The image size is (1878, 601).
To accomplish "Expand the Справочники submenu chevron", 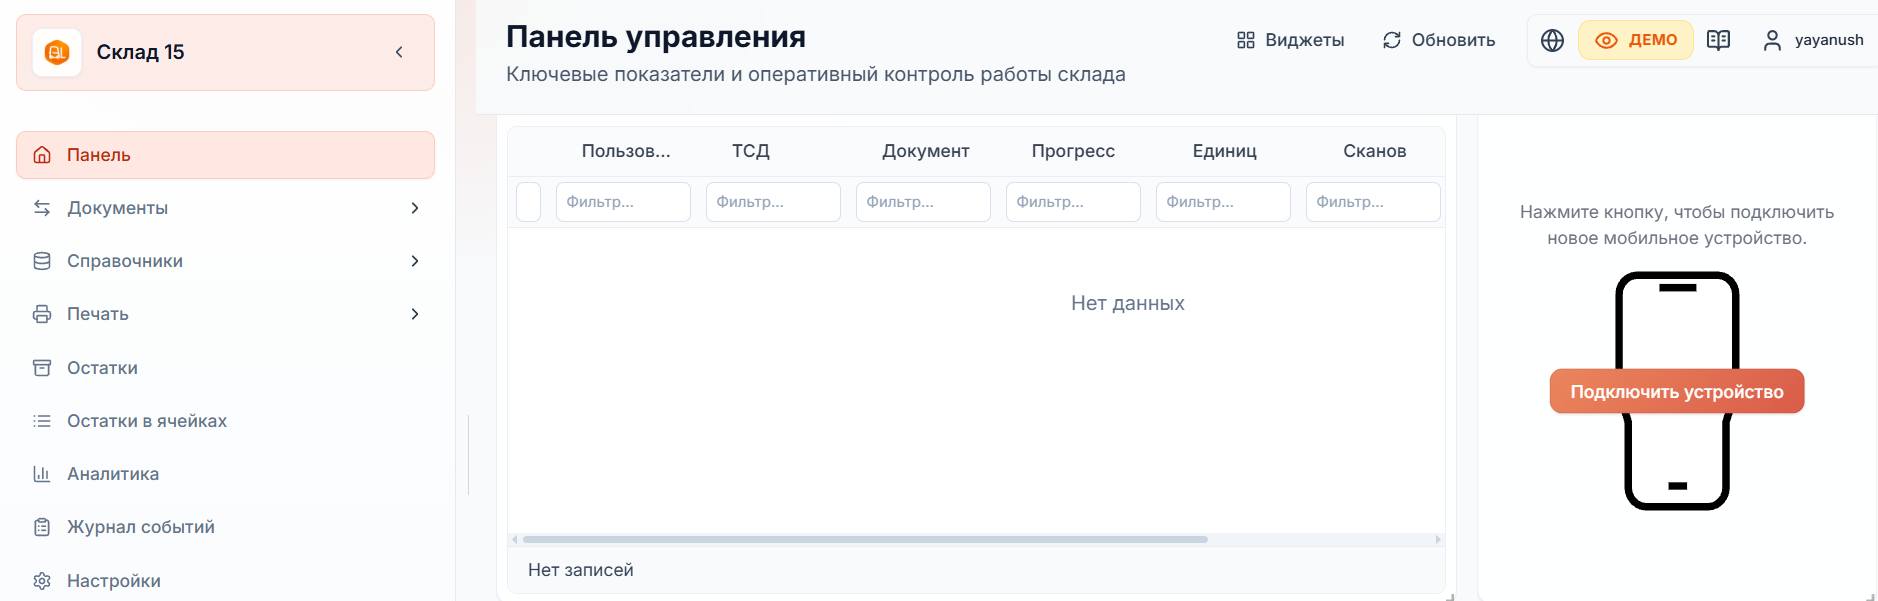I will [415, 261].
